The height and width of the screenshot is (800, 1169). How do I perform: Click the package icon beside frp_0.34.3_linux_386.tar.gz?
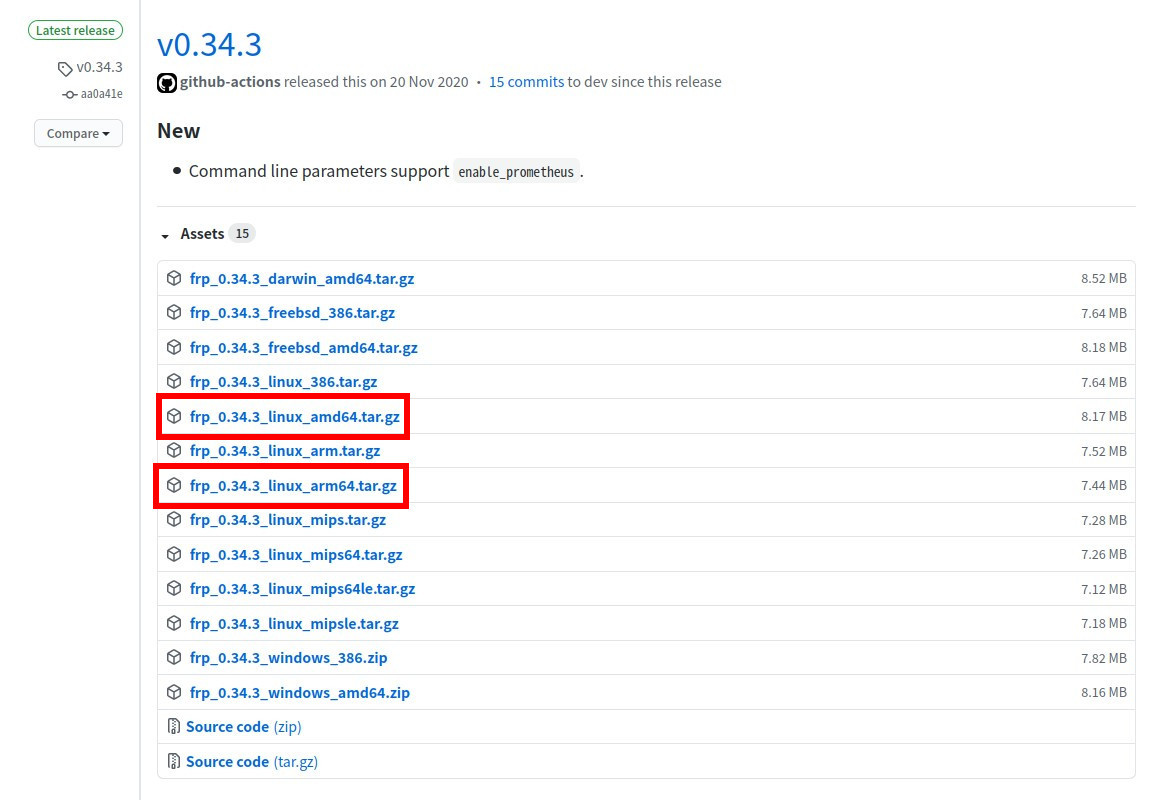[174, 382]
